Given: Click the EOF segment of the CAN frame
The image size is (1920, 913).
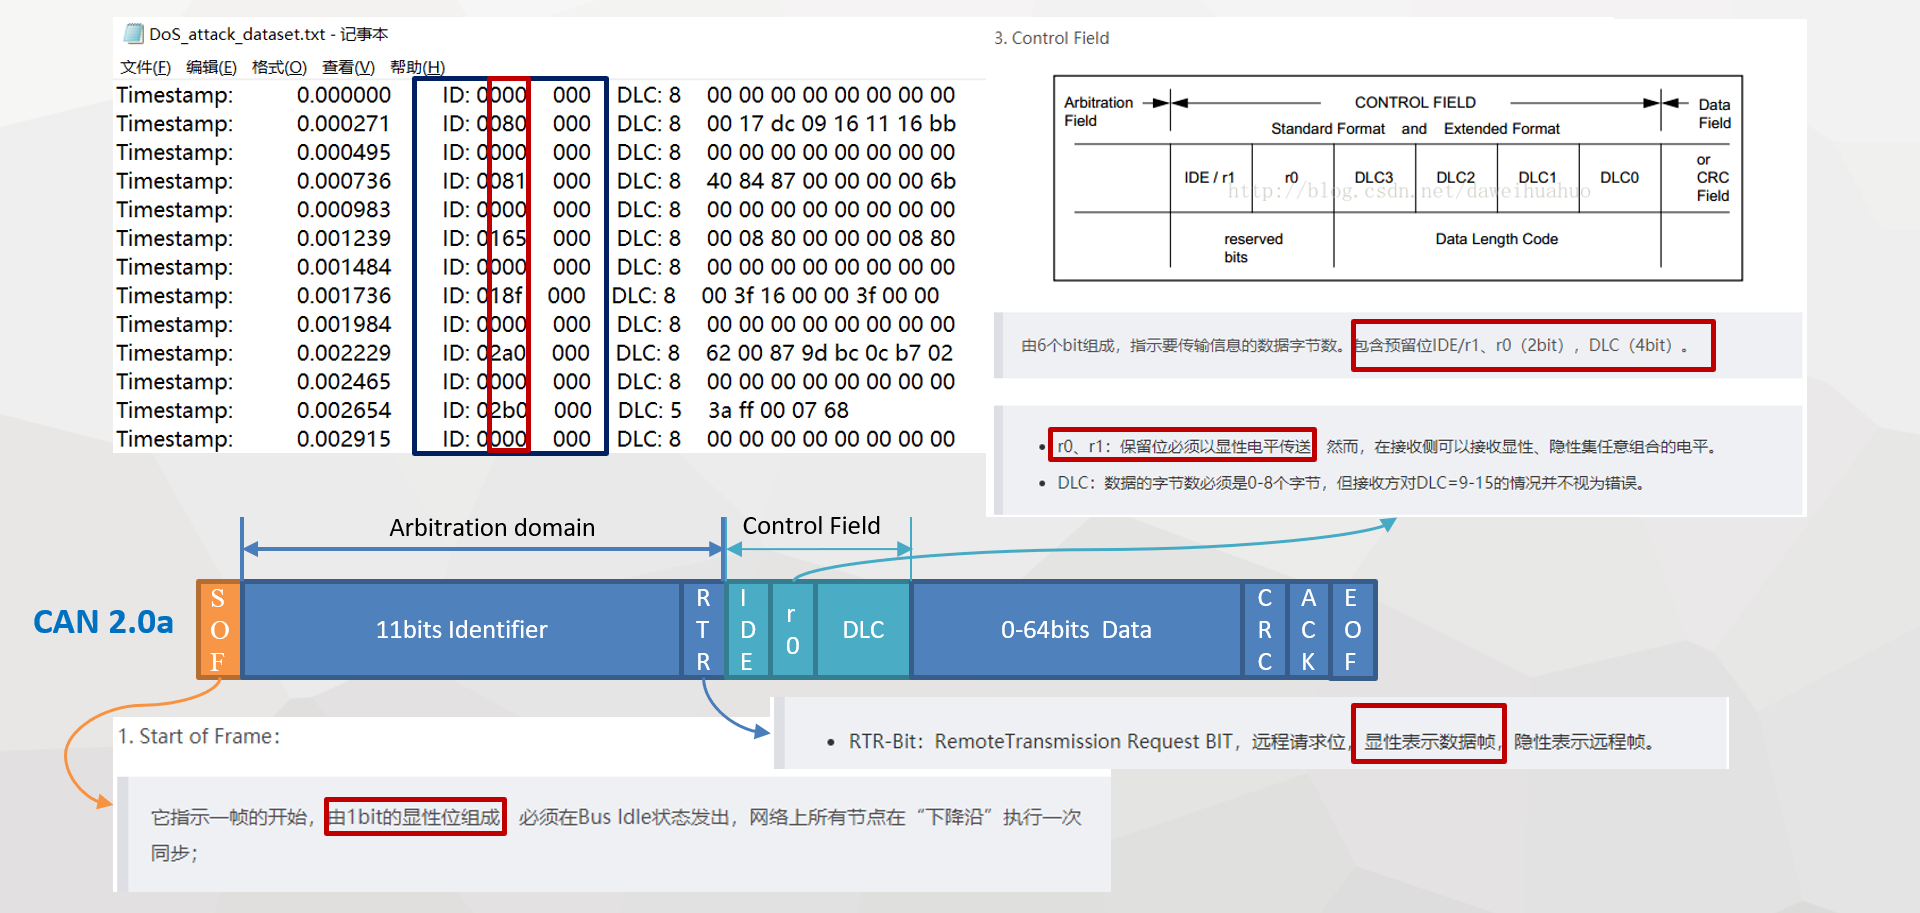Looking at the screenshot, I should point(1352,629).
